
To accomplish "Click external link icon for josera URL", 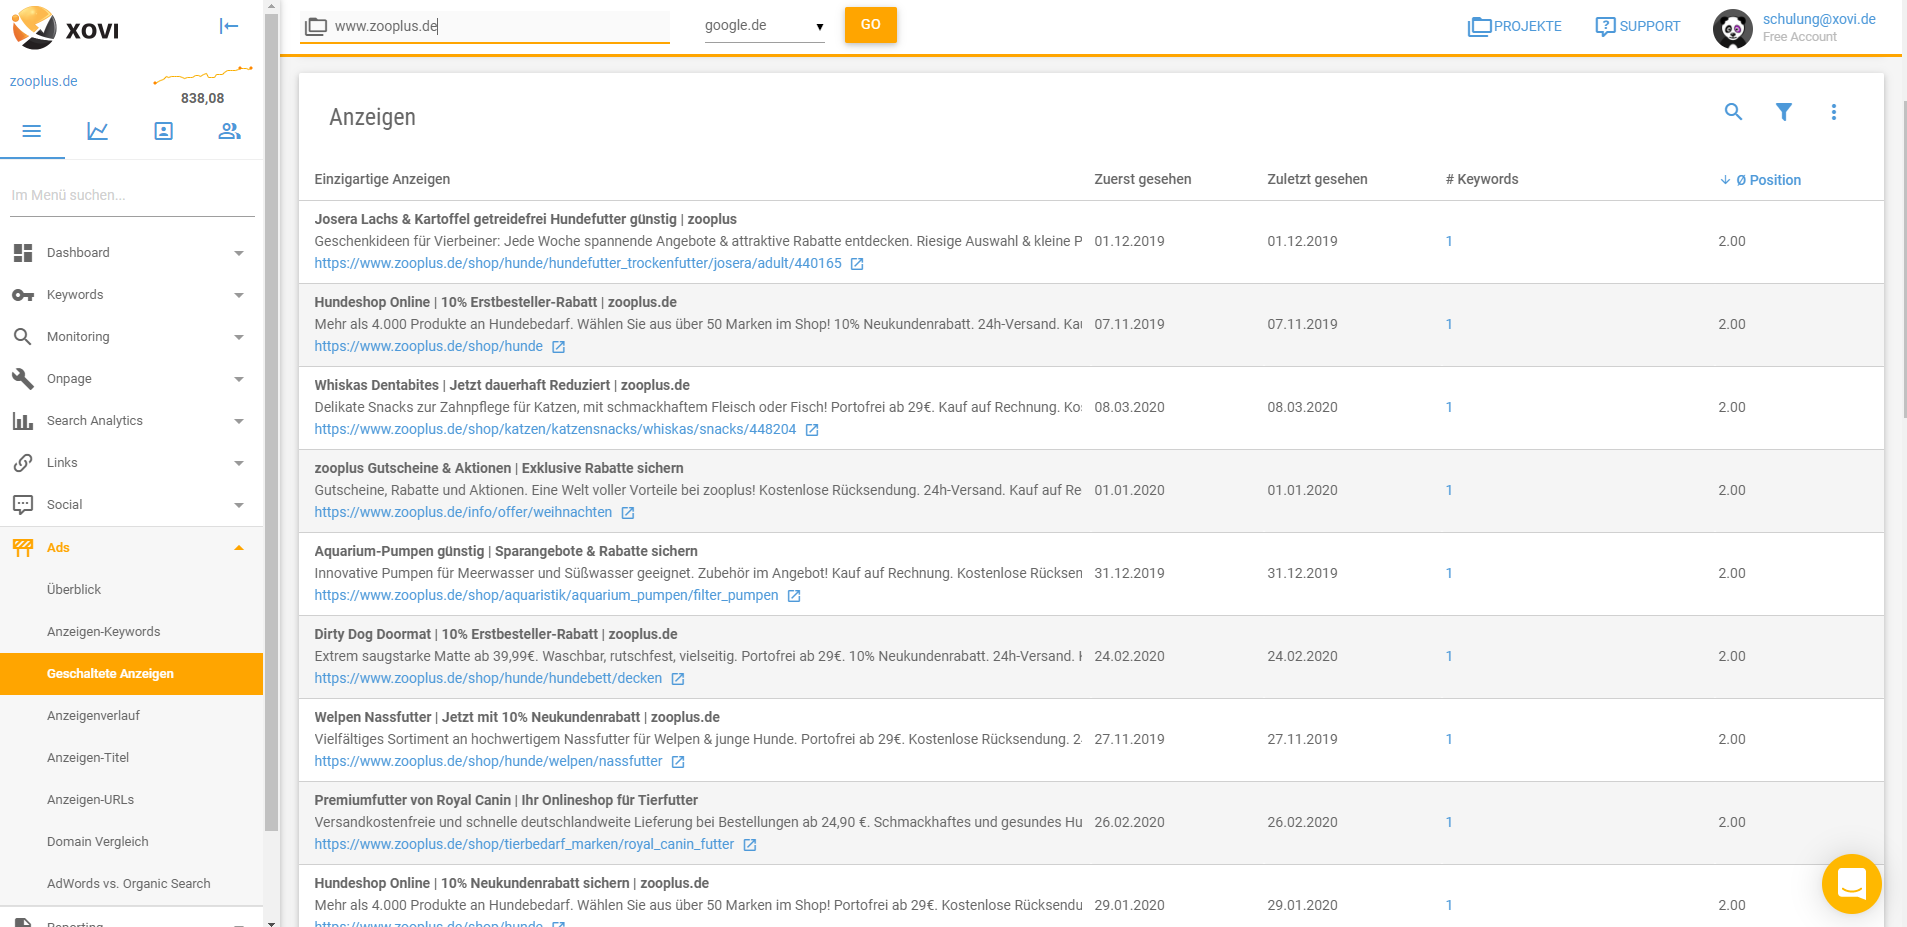I will tap(857, 264).
